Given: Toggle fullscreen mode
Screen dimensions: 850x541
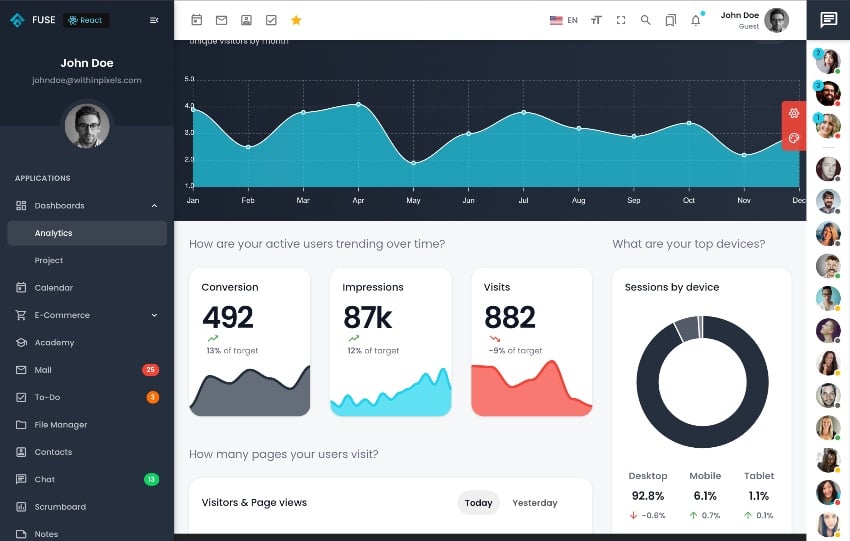Looking at the screenshot, I should 621,20.
